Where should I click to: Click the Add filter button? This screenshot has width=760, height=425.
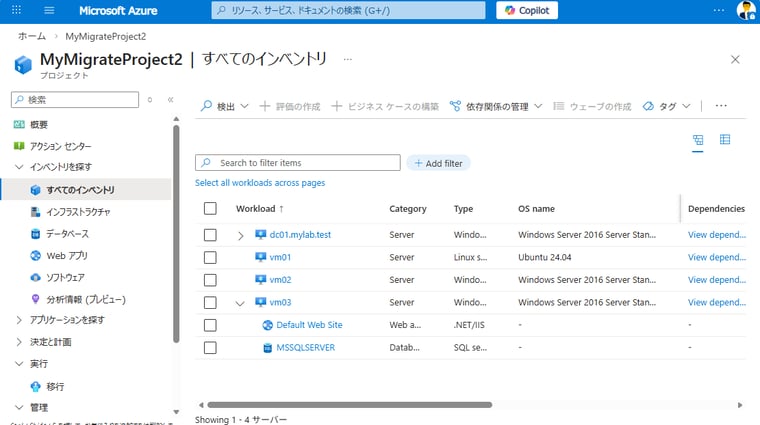click(438, 163)
